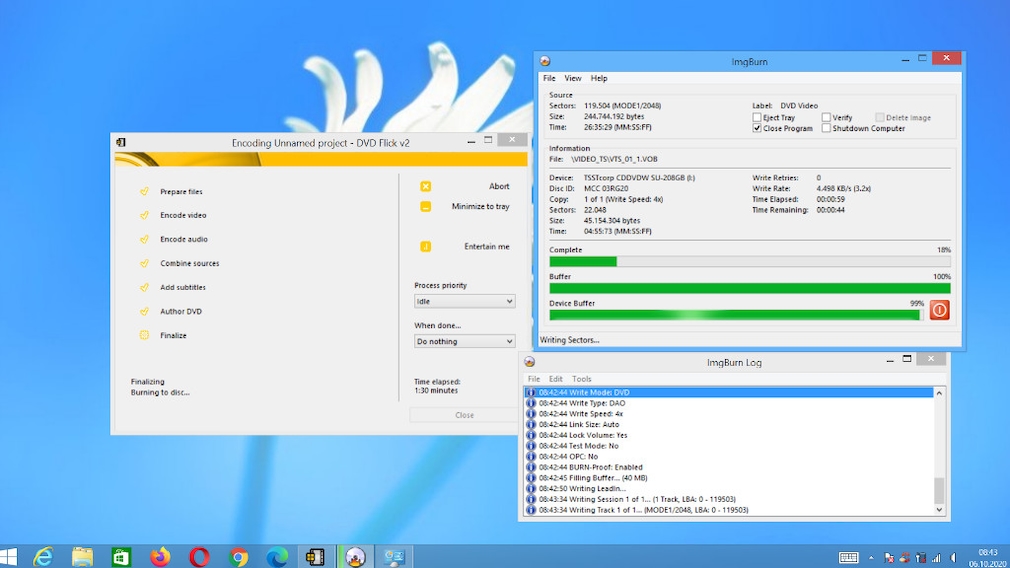Open the ImgBurn Log Edit menu
The image size is (1010, 568).
click(x=556, y=379)
